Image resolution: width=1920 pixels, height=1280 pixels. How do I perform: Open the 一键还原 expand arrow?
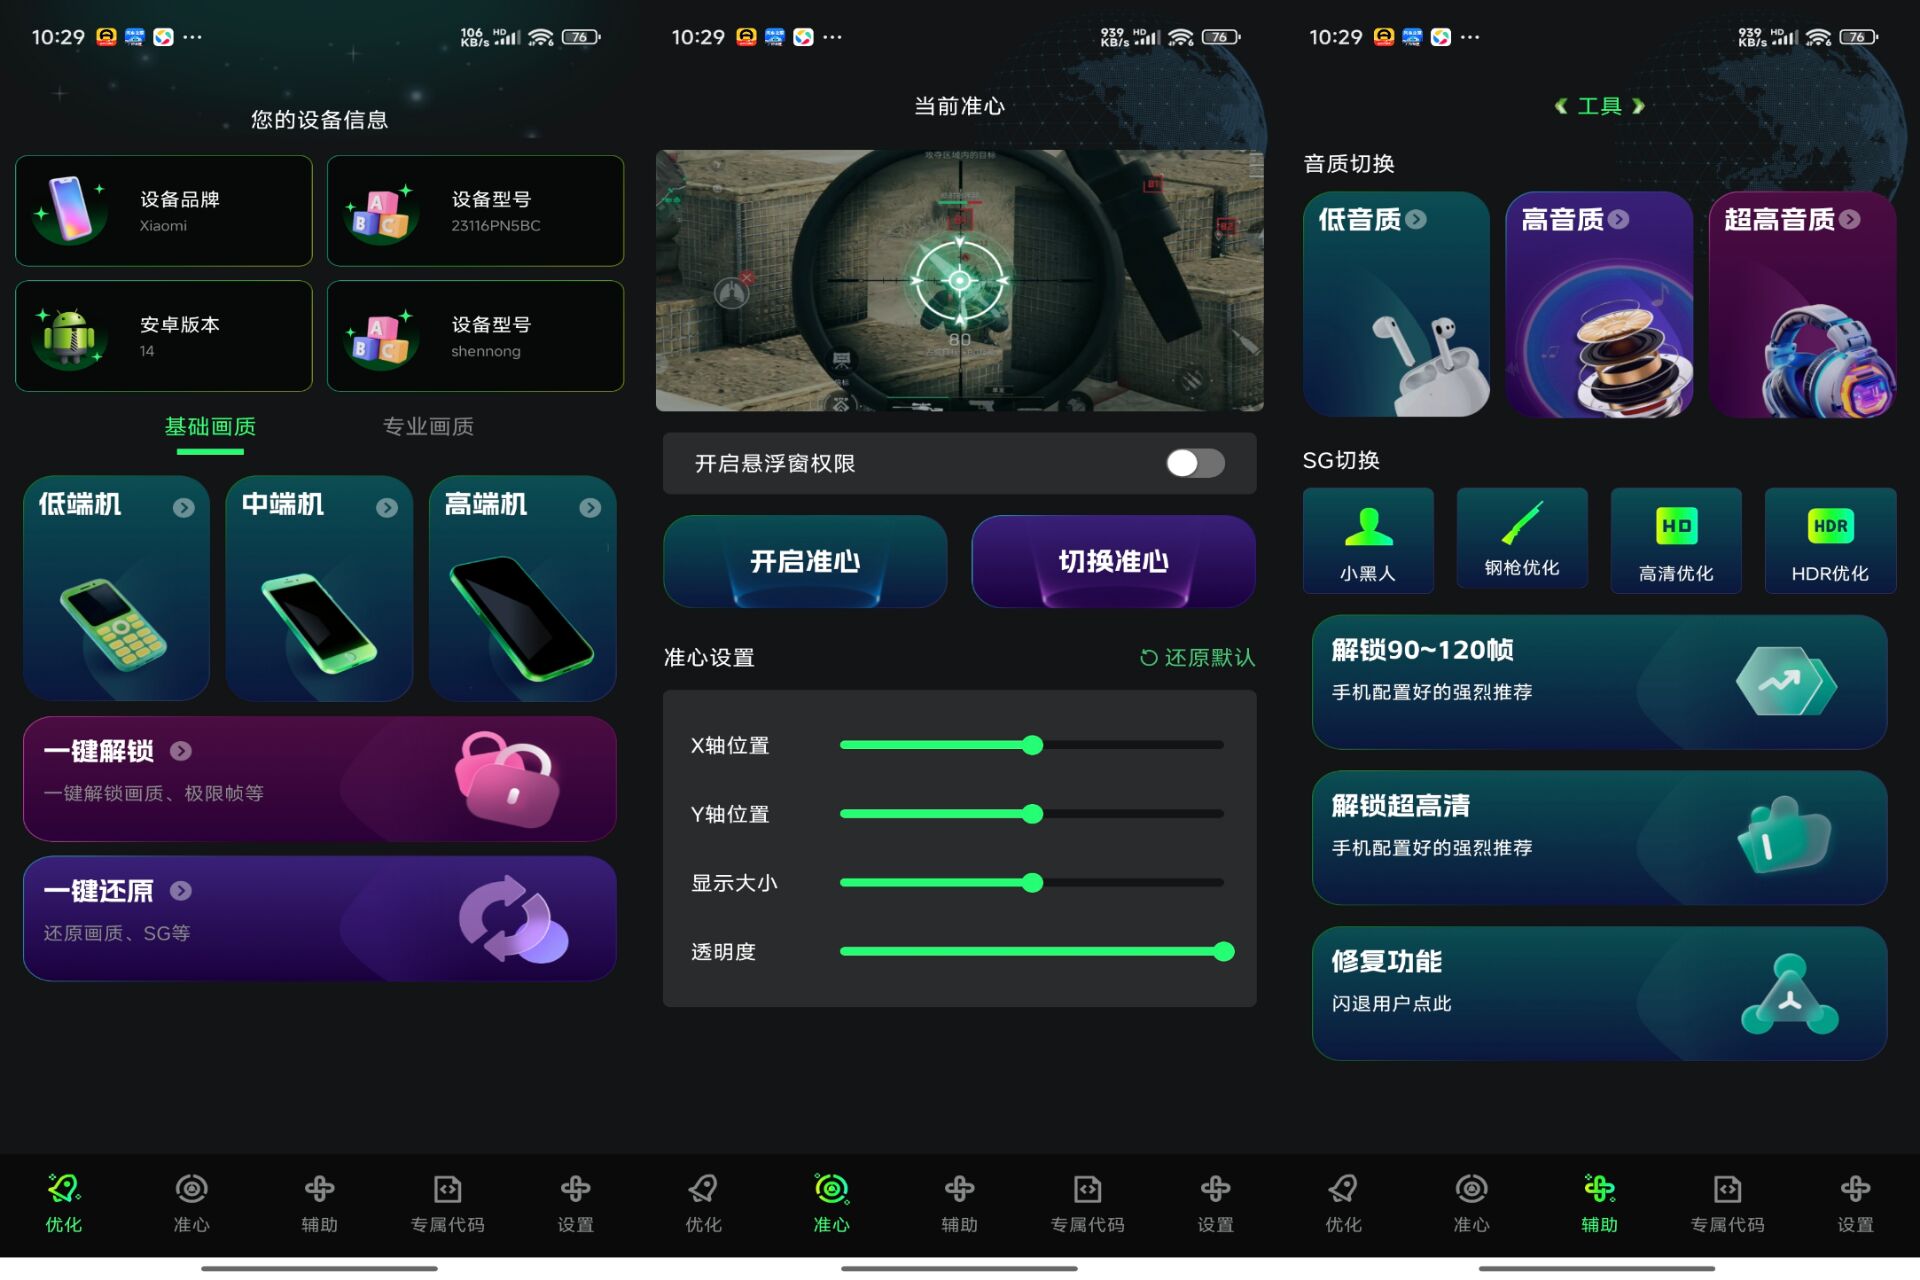coord(181,890)
